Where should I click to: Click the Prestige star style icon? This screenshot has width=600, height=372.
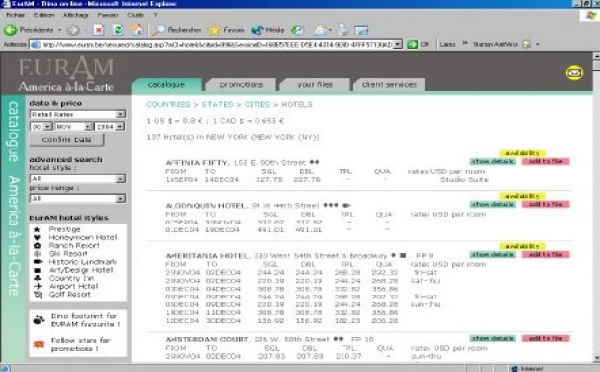click(37, 229)
